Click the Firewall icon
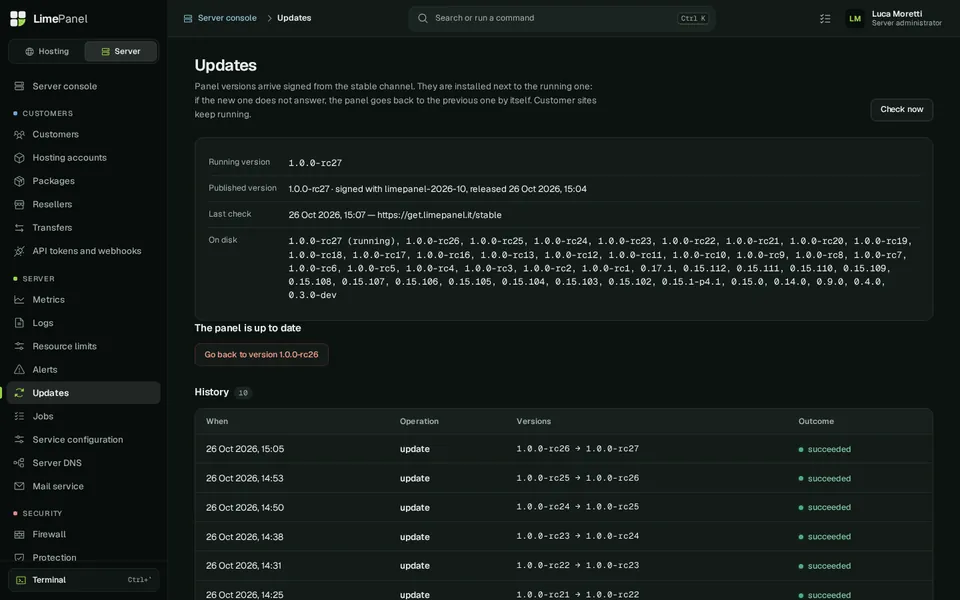The height and width of the screenshot is (600, 960). point(20,534)
